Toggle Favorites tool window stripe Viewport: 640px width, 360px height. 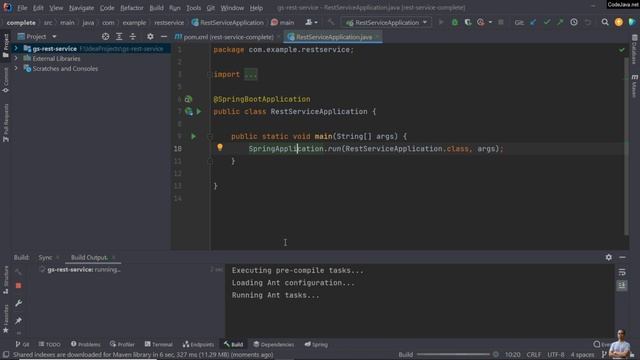pyautogui.click(x=5, y=318)
